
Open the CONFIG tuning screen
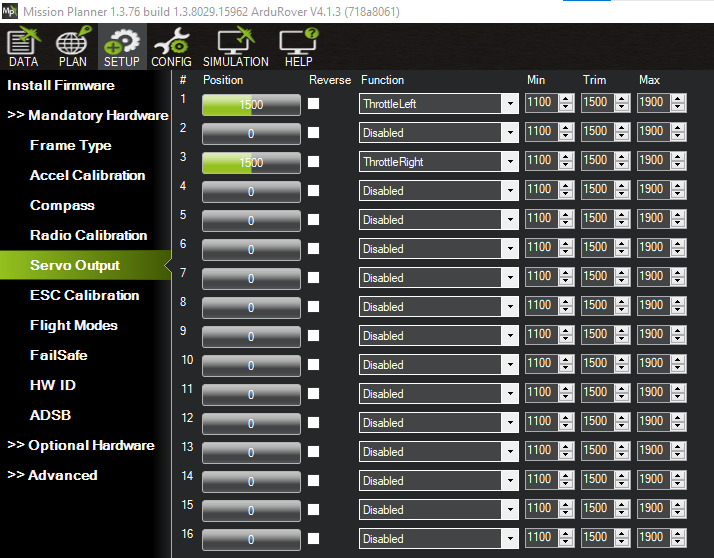[x=171, y=46]
